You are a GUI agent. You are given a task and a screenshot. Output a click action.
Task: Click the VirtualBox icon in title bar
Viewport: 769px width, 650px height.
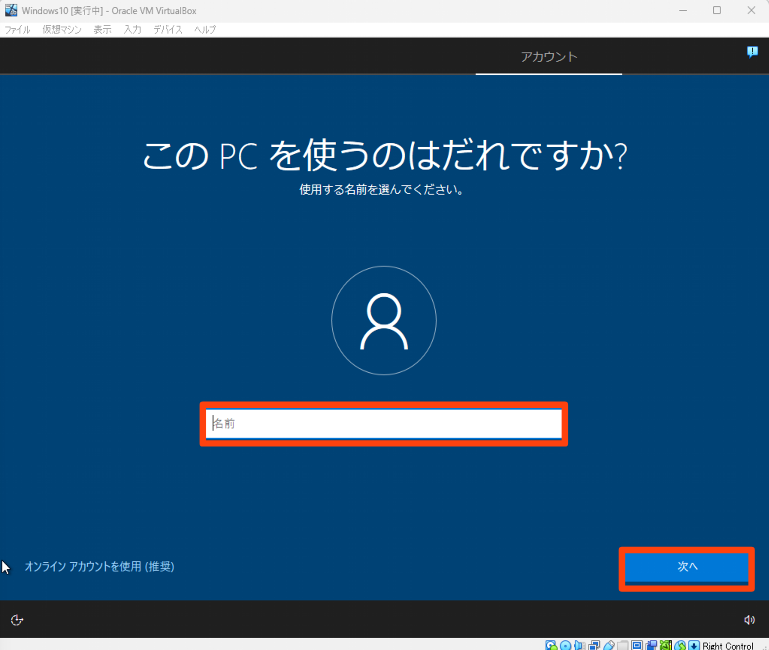11,10
